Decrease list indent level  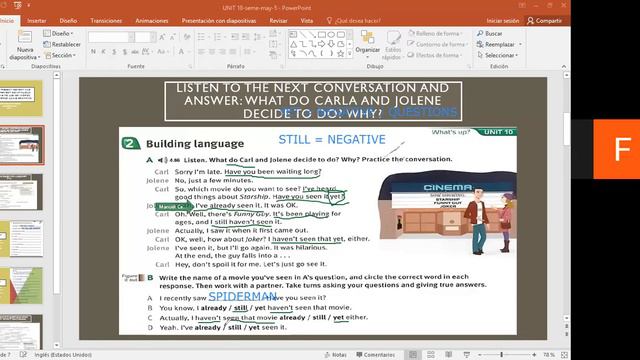(235, 37)
